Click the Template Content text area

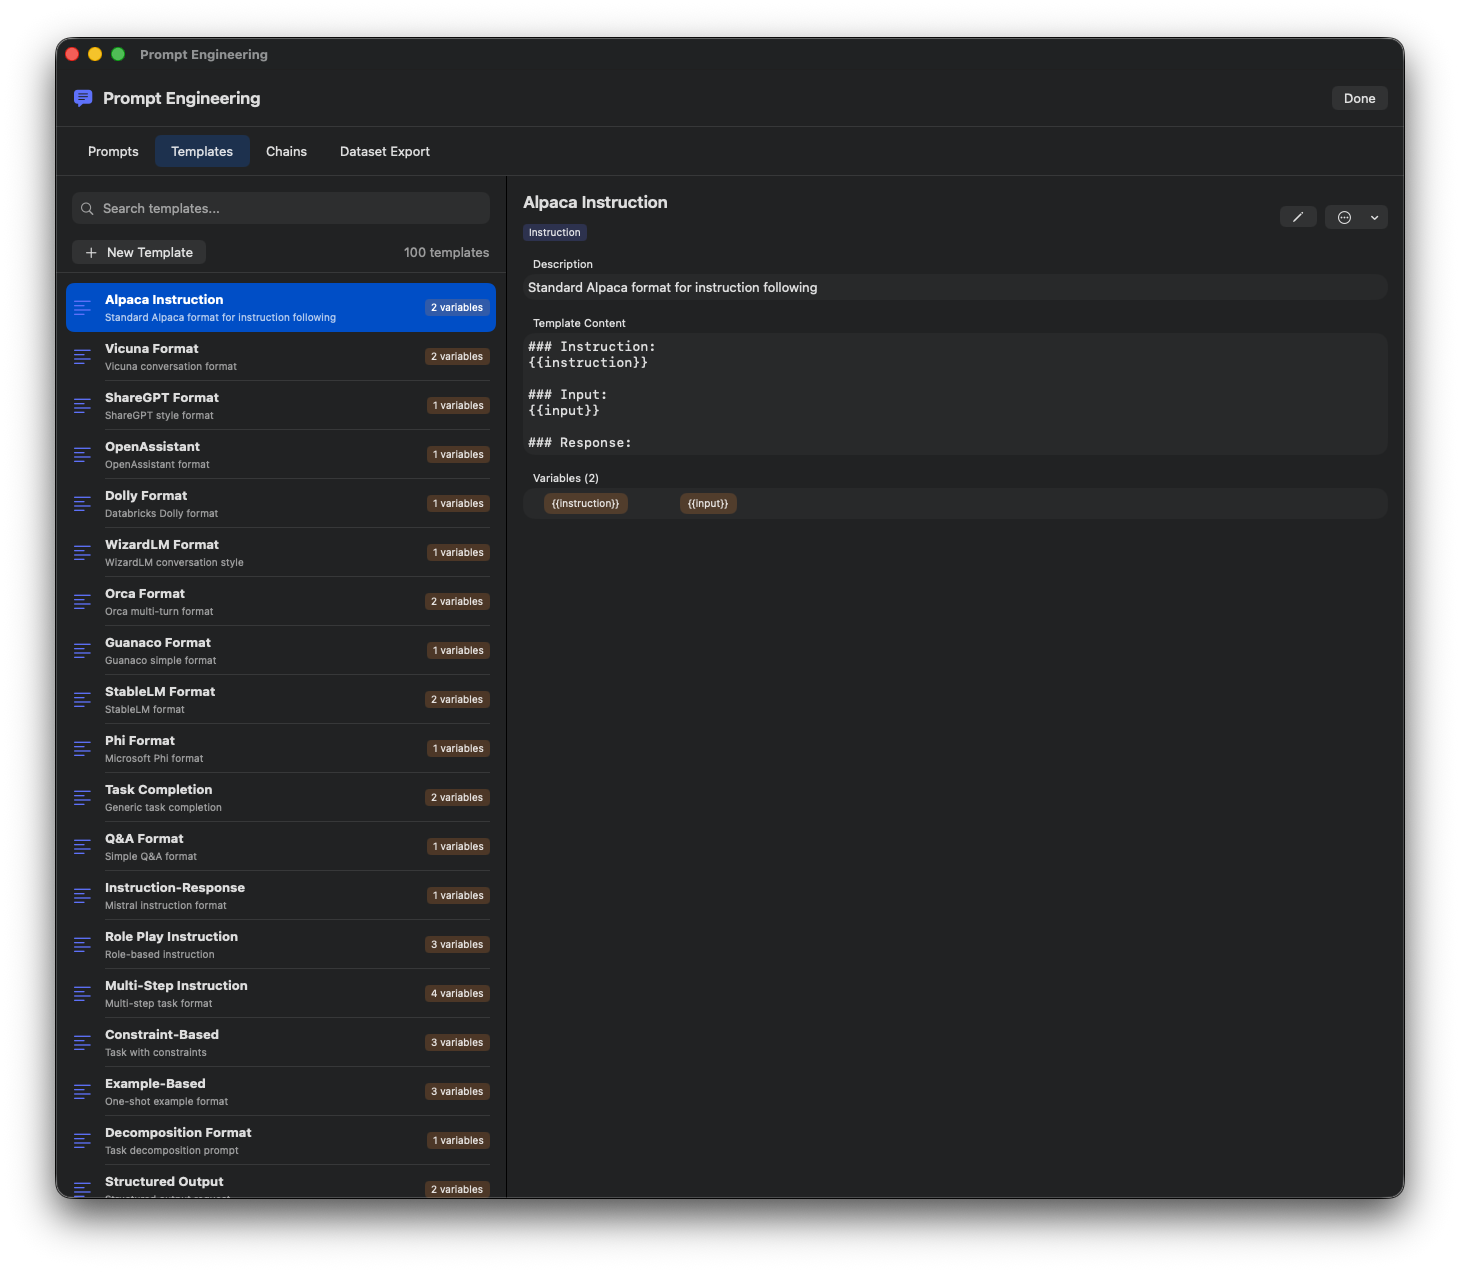click(954, 394)
